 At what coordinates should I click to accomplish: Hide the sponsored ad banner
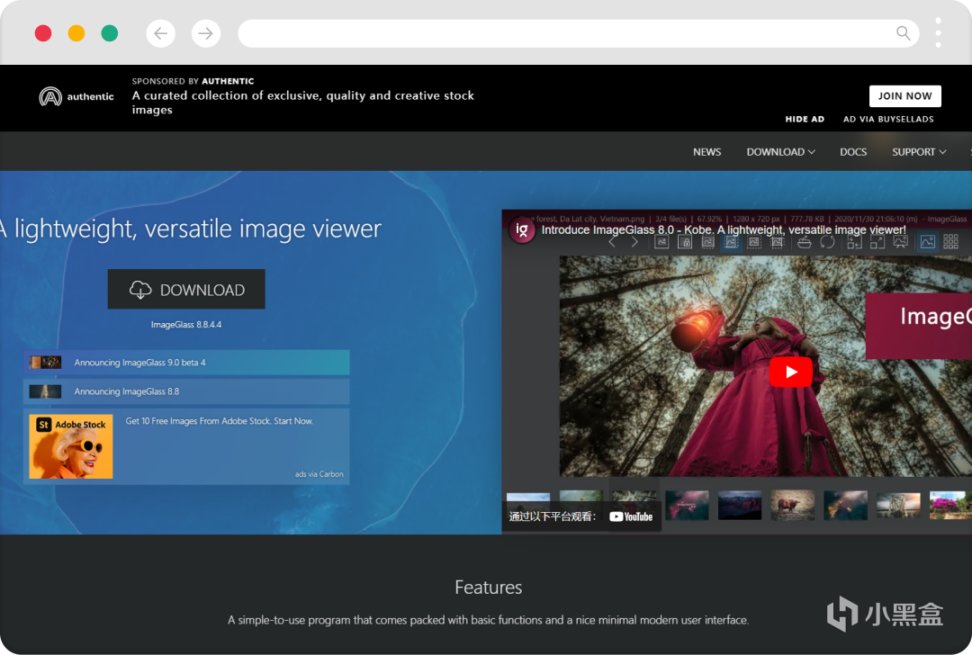pyautogui.click(x=804, y=119)
